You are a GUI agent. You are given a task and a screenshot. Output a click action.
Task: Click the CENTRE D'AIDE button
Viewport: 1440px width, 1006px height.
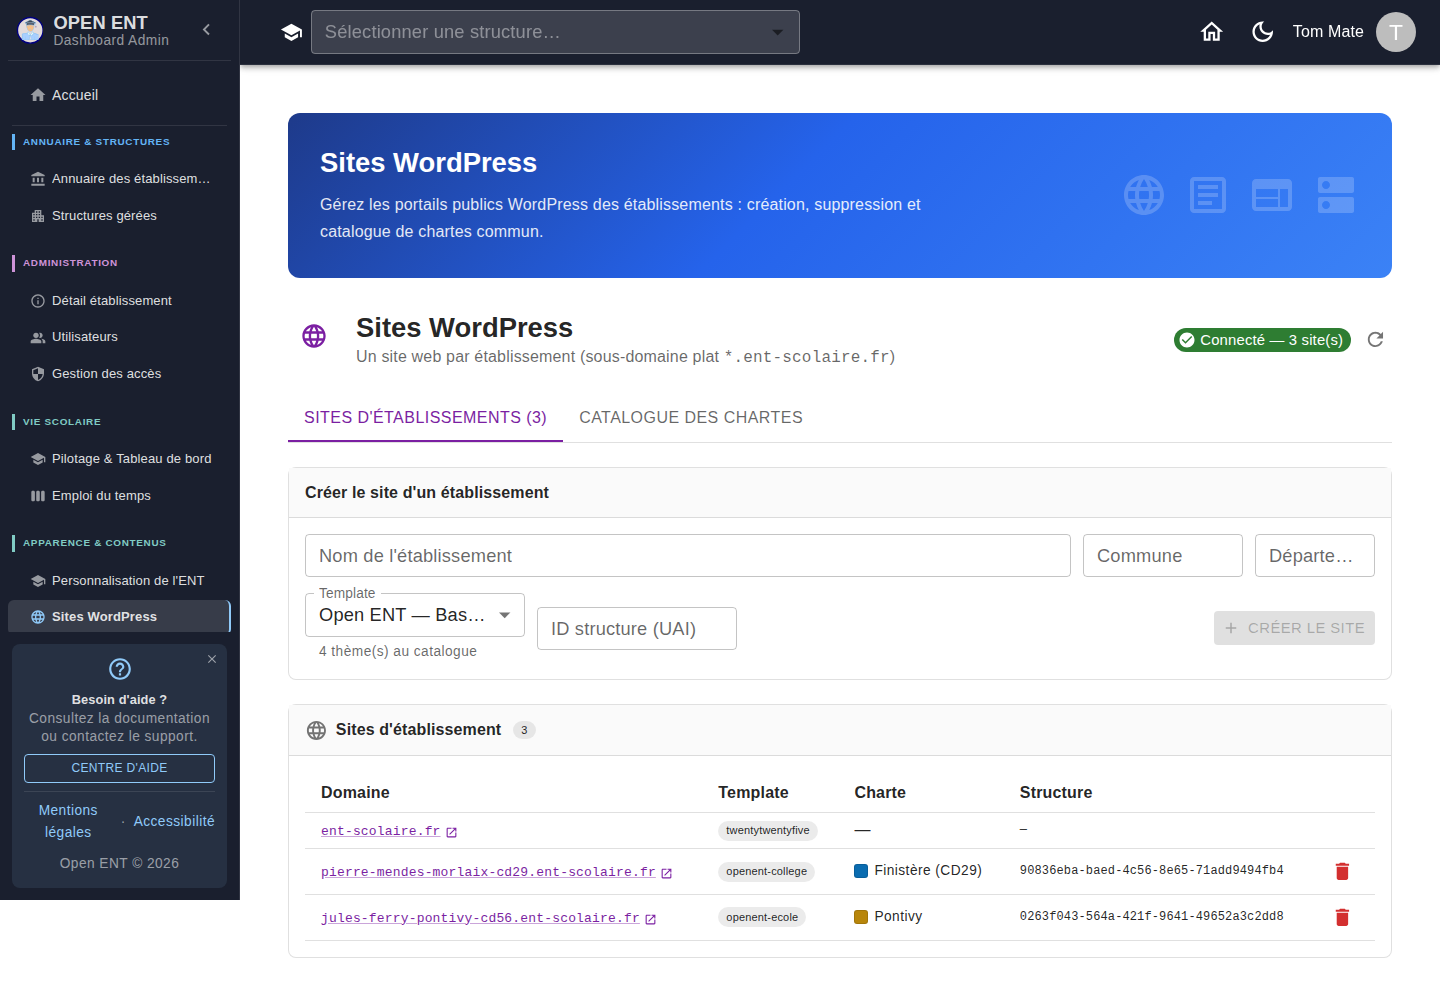(x=119, y=768)
